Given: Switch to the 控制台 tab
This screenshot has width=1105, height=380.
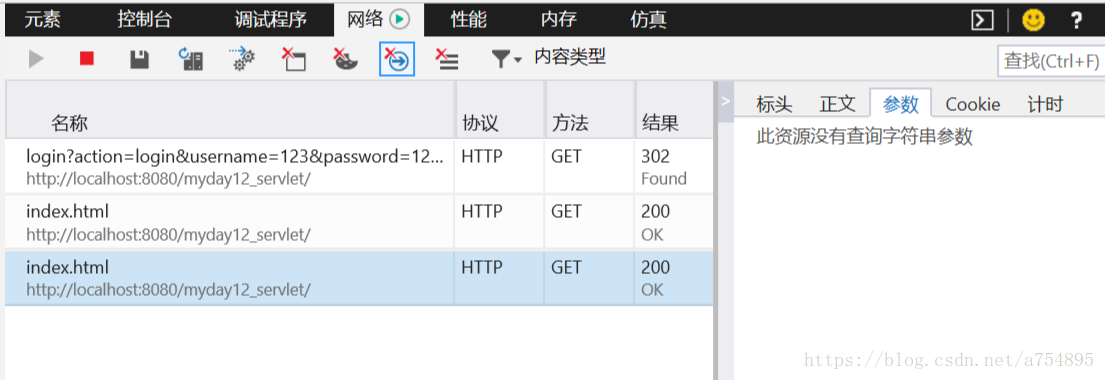Looking at the screenshot, I should pyautogui.click(x=144, y=20).
